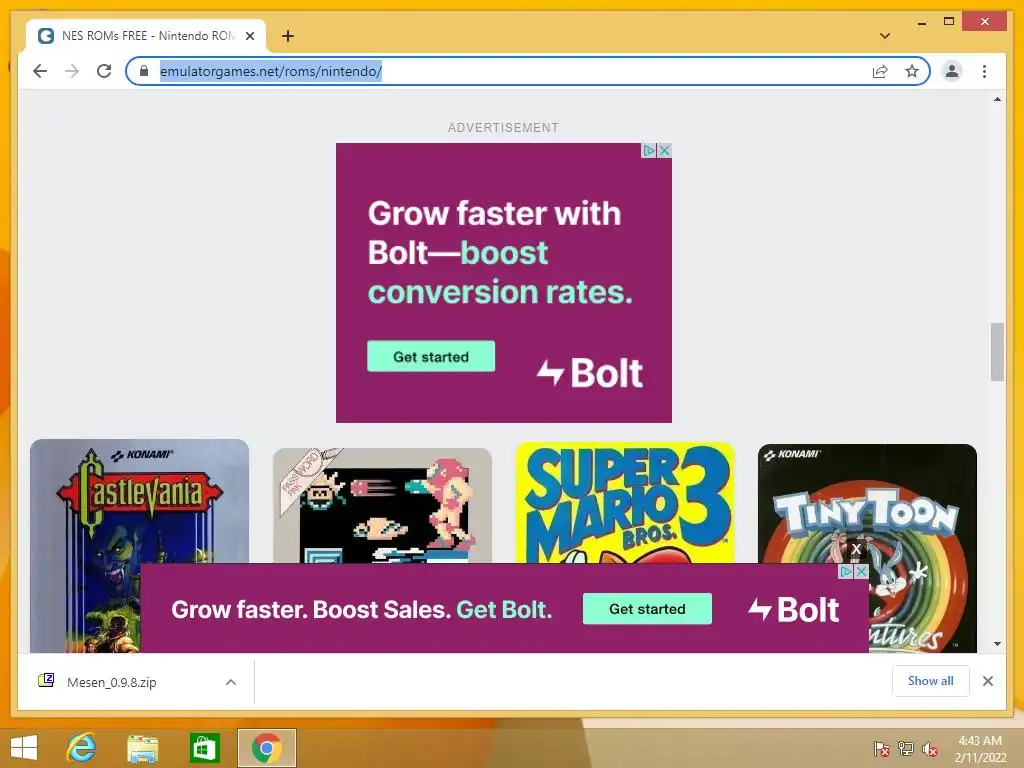Open the Chrome profile avatar
The image size is (1024, 768).
[952, 71]
